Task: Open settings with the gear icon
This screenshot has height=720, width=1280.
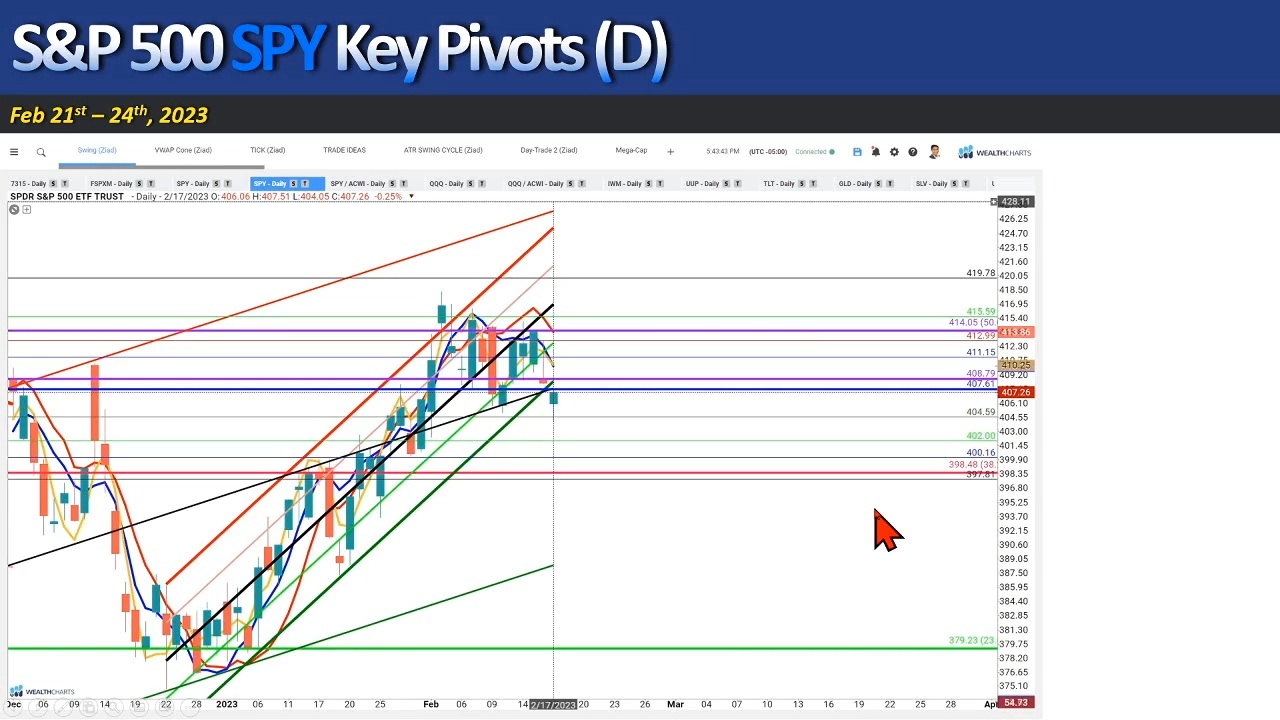Action: (x=894, y=152)
